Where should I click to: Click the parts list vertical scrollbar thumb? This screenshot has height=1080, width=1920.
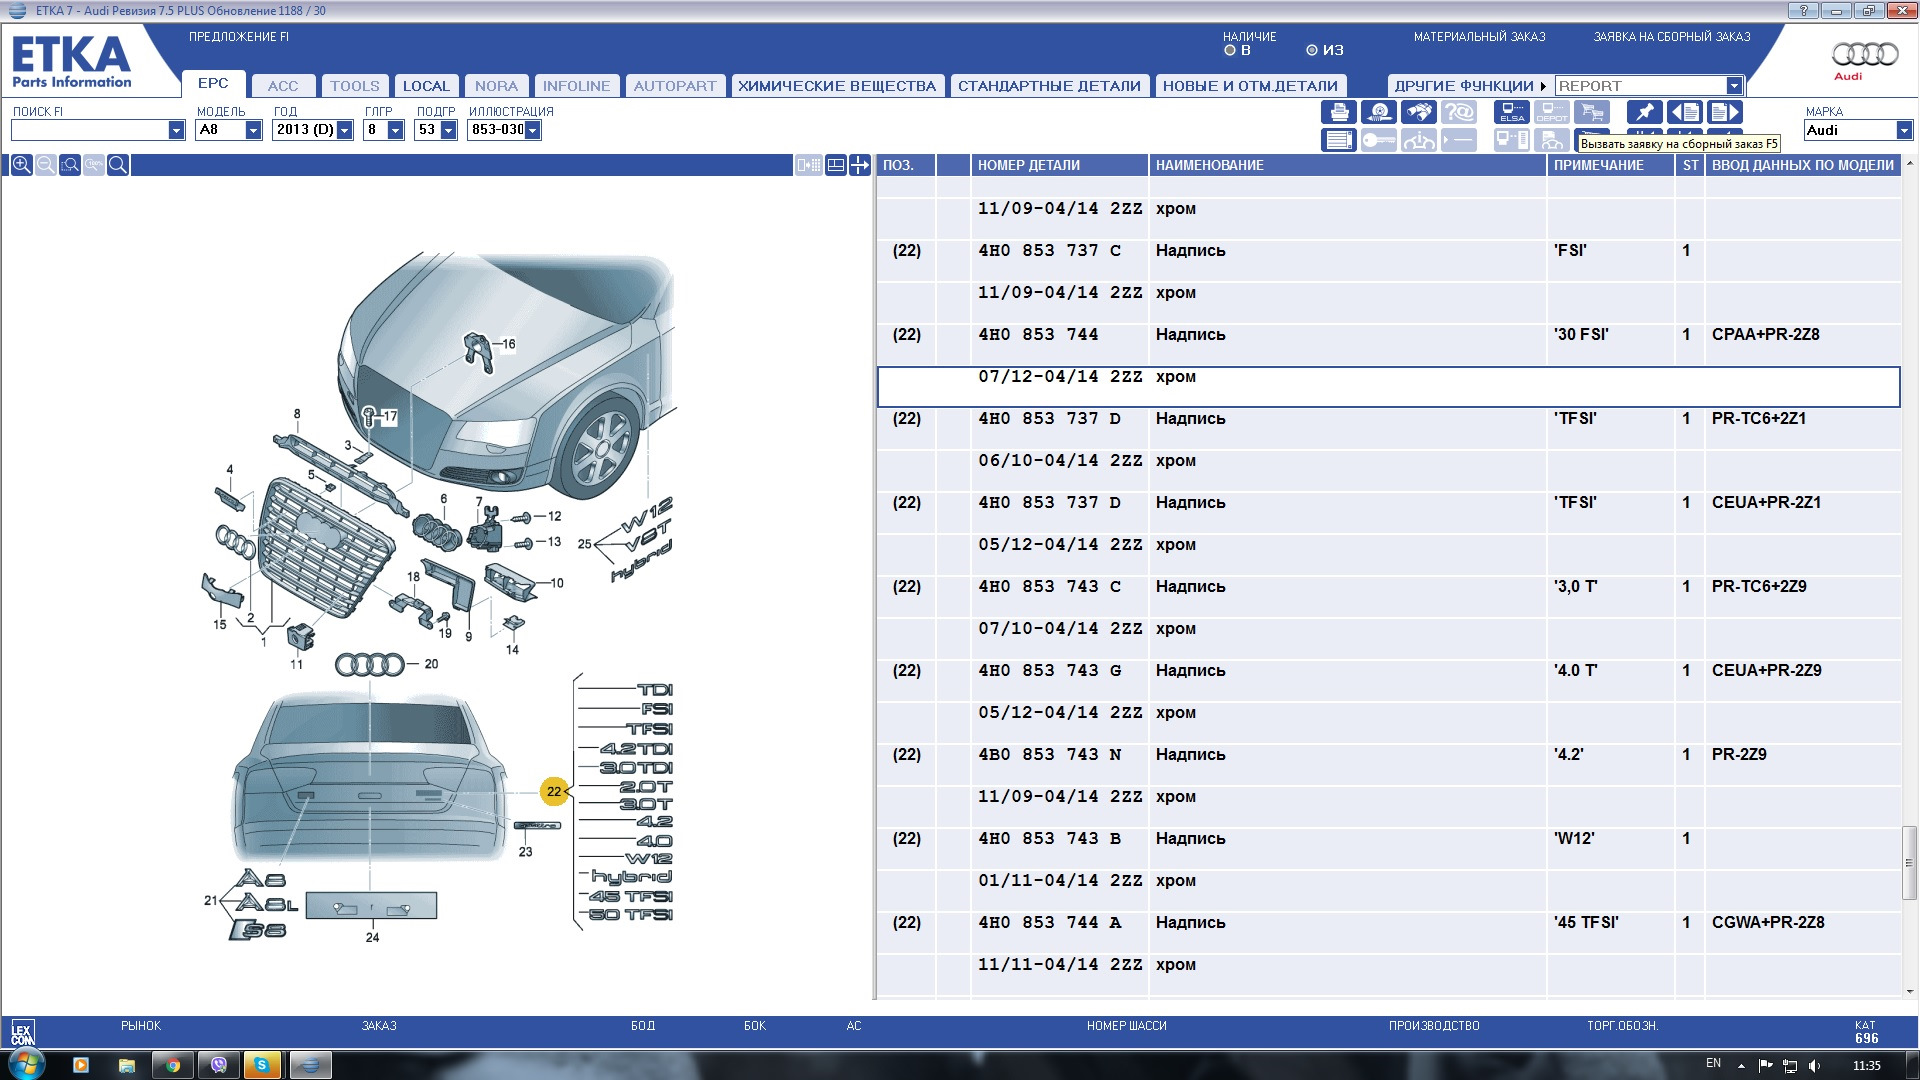point(1910,863)
